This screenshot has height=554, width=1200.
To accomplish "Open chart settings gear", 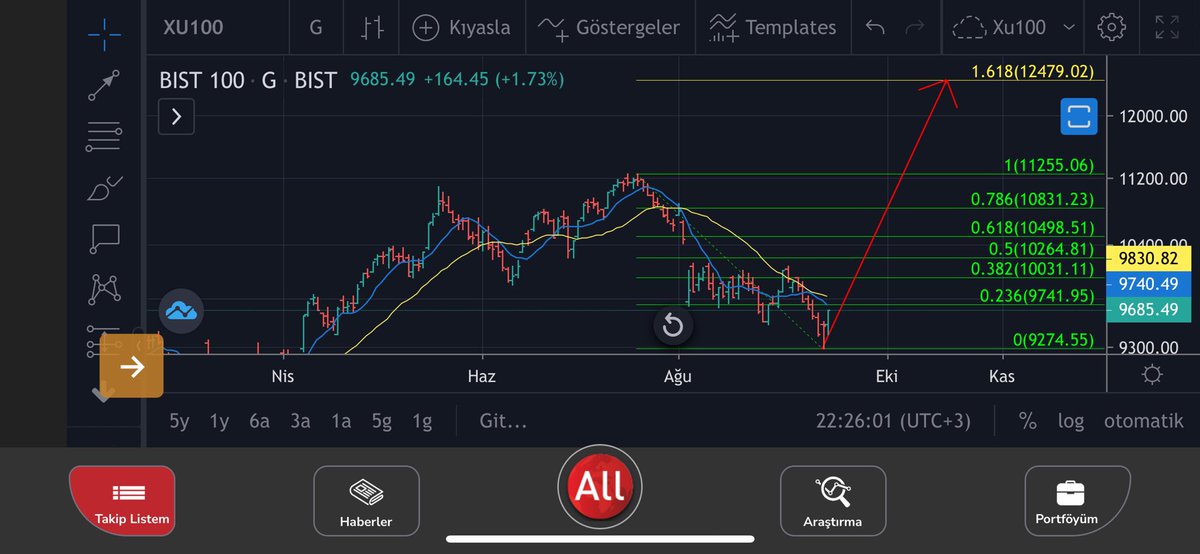I will (x=1110, y=27).
